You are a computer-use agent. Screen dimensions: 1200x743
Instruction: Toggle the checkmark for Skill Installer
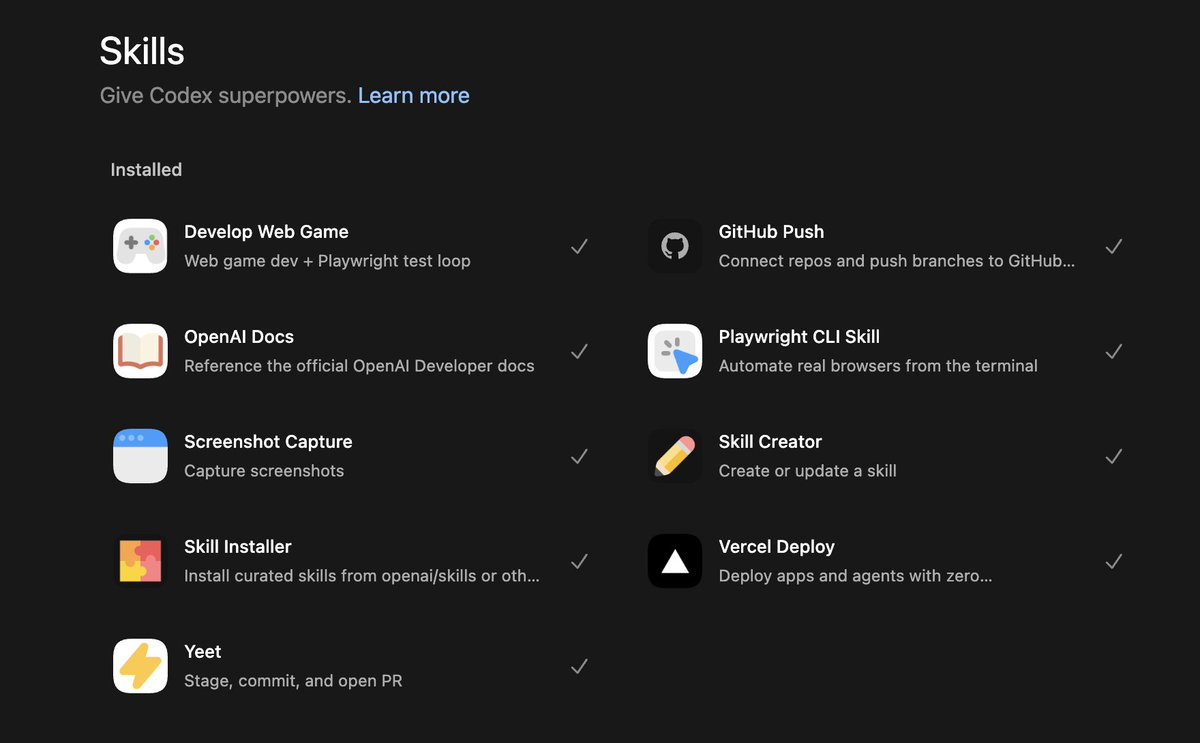tap(579, 561)
